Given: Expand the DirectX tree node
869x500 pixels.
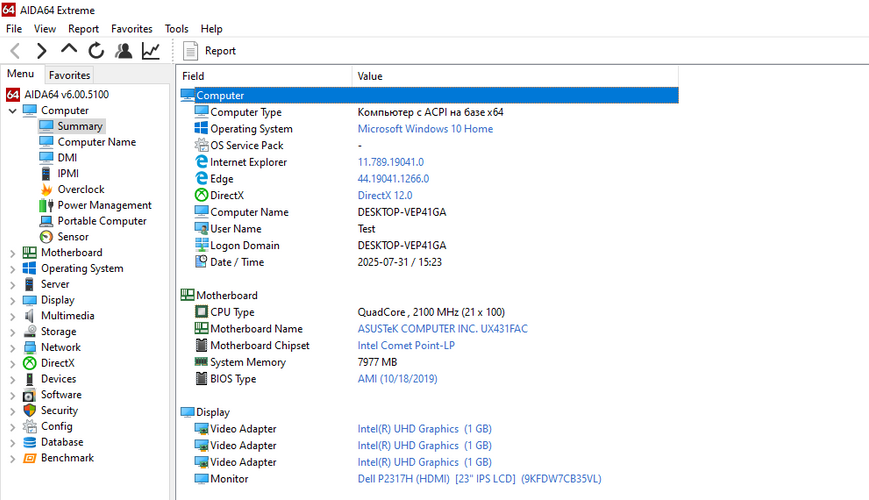Looking at the screenshot, I should click(12, 364).
